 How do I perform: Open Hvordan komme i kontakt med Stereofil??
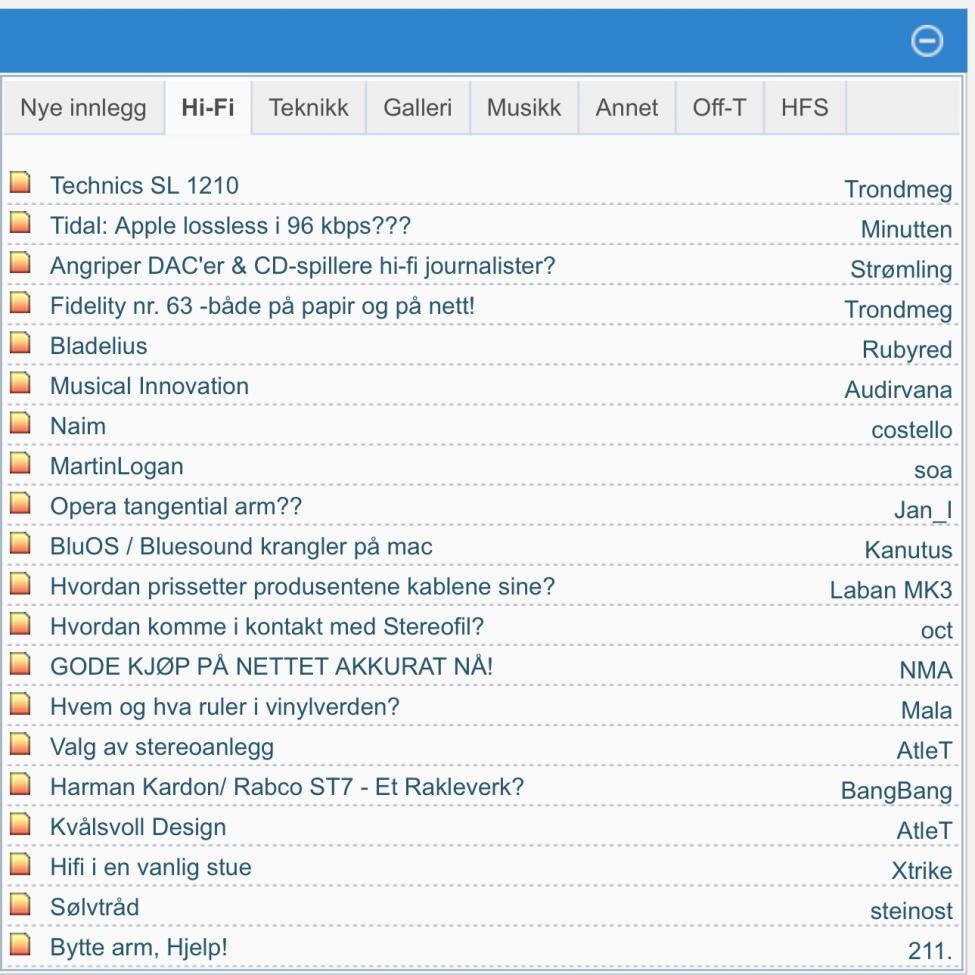coord(267,627)
